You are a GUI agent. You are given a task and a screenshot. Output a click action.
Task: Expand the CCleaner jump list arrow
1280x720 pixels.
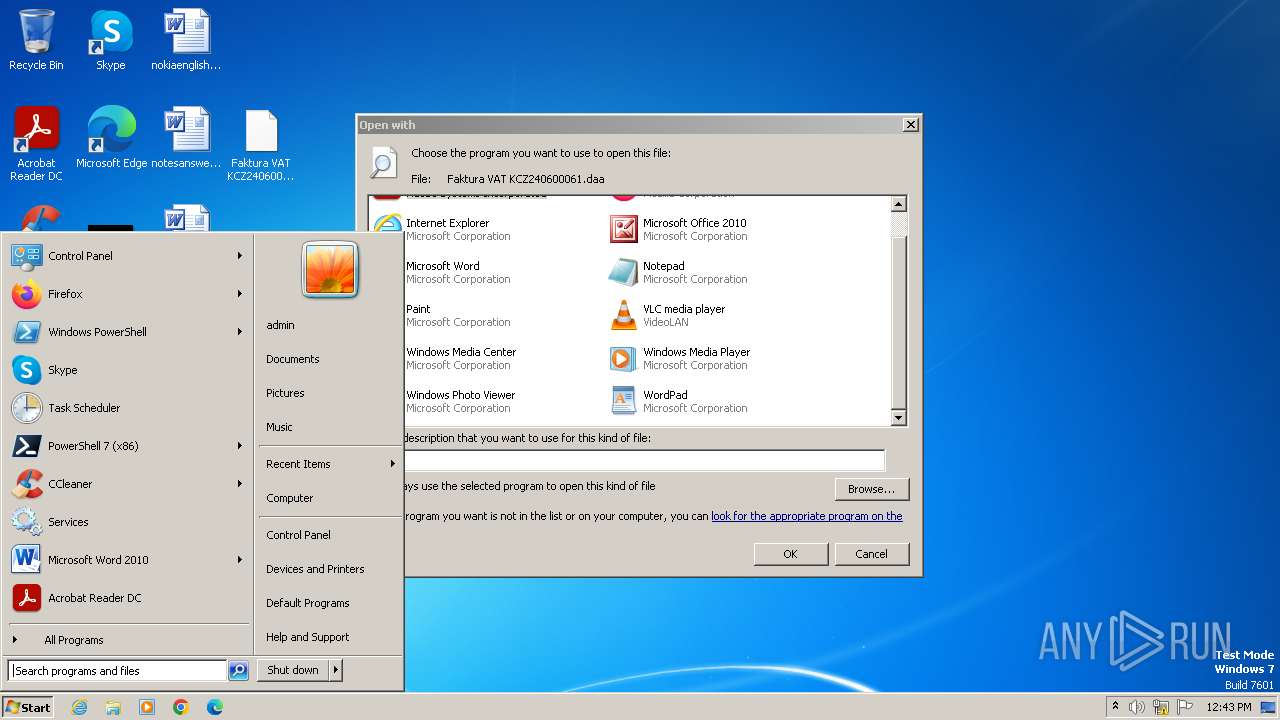click(240, 484)
